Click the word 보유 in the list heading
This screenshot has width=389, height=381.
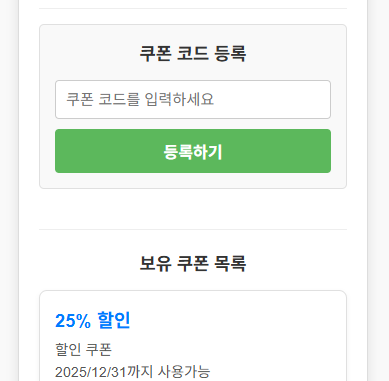pyautogui.click(x=155, y=263)
